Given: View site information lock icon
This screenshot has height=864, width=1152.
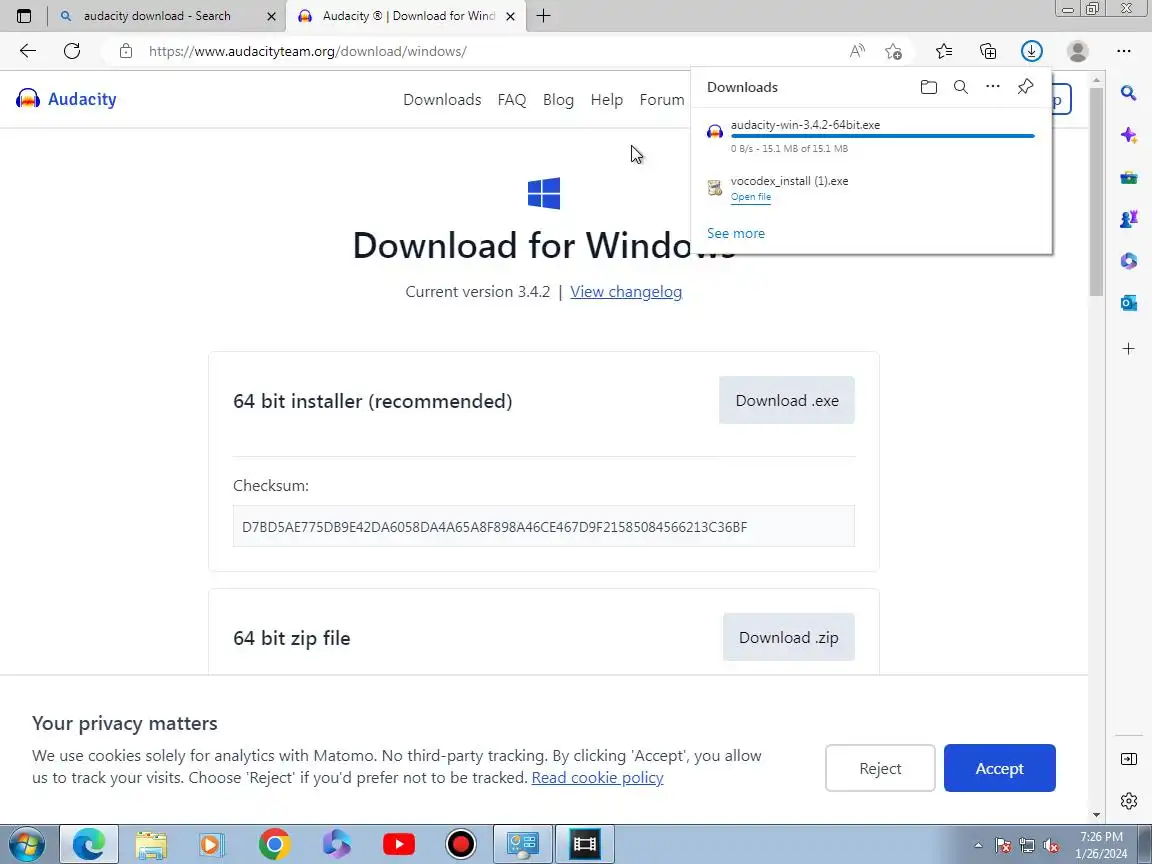Looking at the screenshot, I should pos(126,51).
